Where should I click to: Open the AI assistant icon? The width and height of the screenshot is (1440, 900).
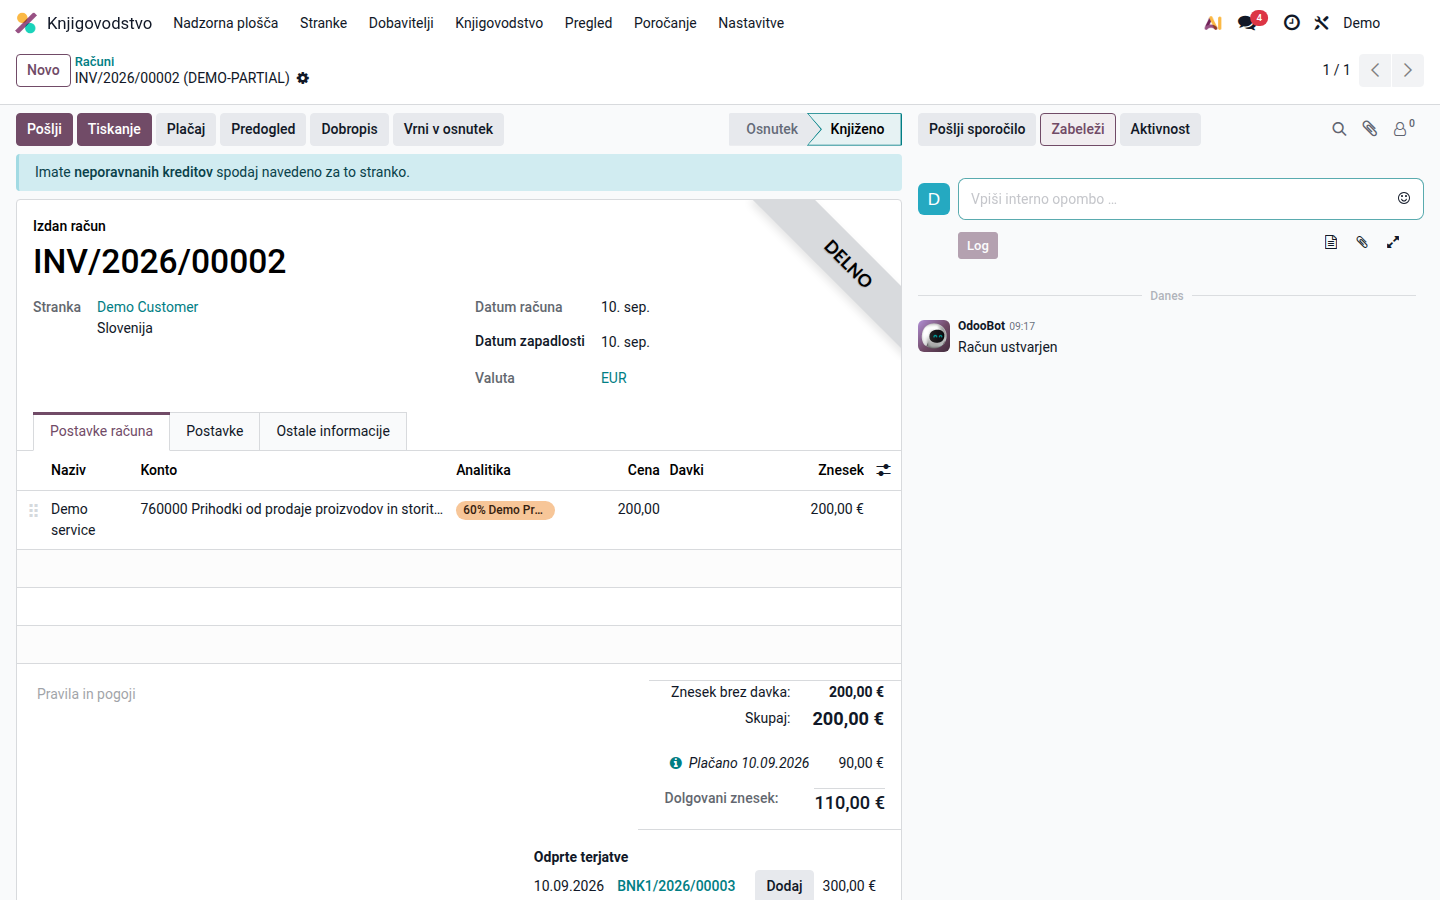1213,23
